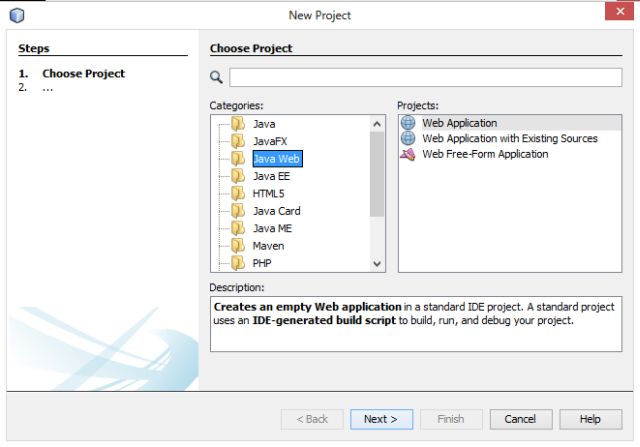Click the Java Web folder icon
The height and width of the screenshot is (447, 640).
click(238, 158)
